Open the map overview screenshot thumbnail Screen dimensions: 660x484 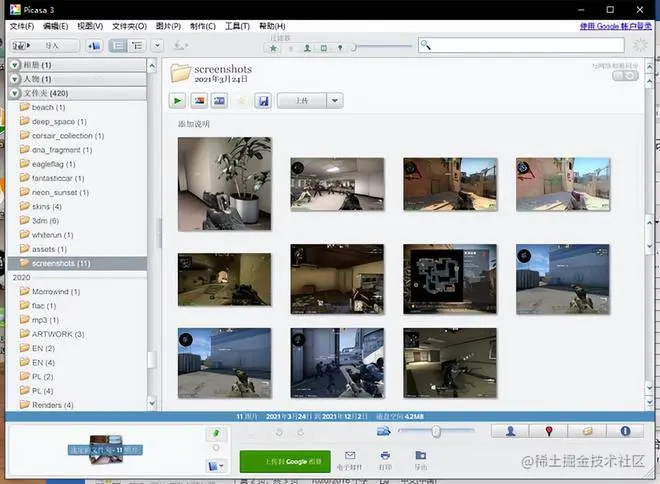pyautogui.click(x=450, y=279)
